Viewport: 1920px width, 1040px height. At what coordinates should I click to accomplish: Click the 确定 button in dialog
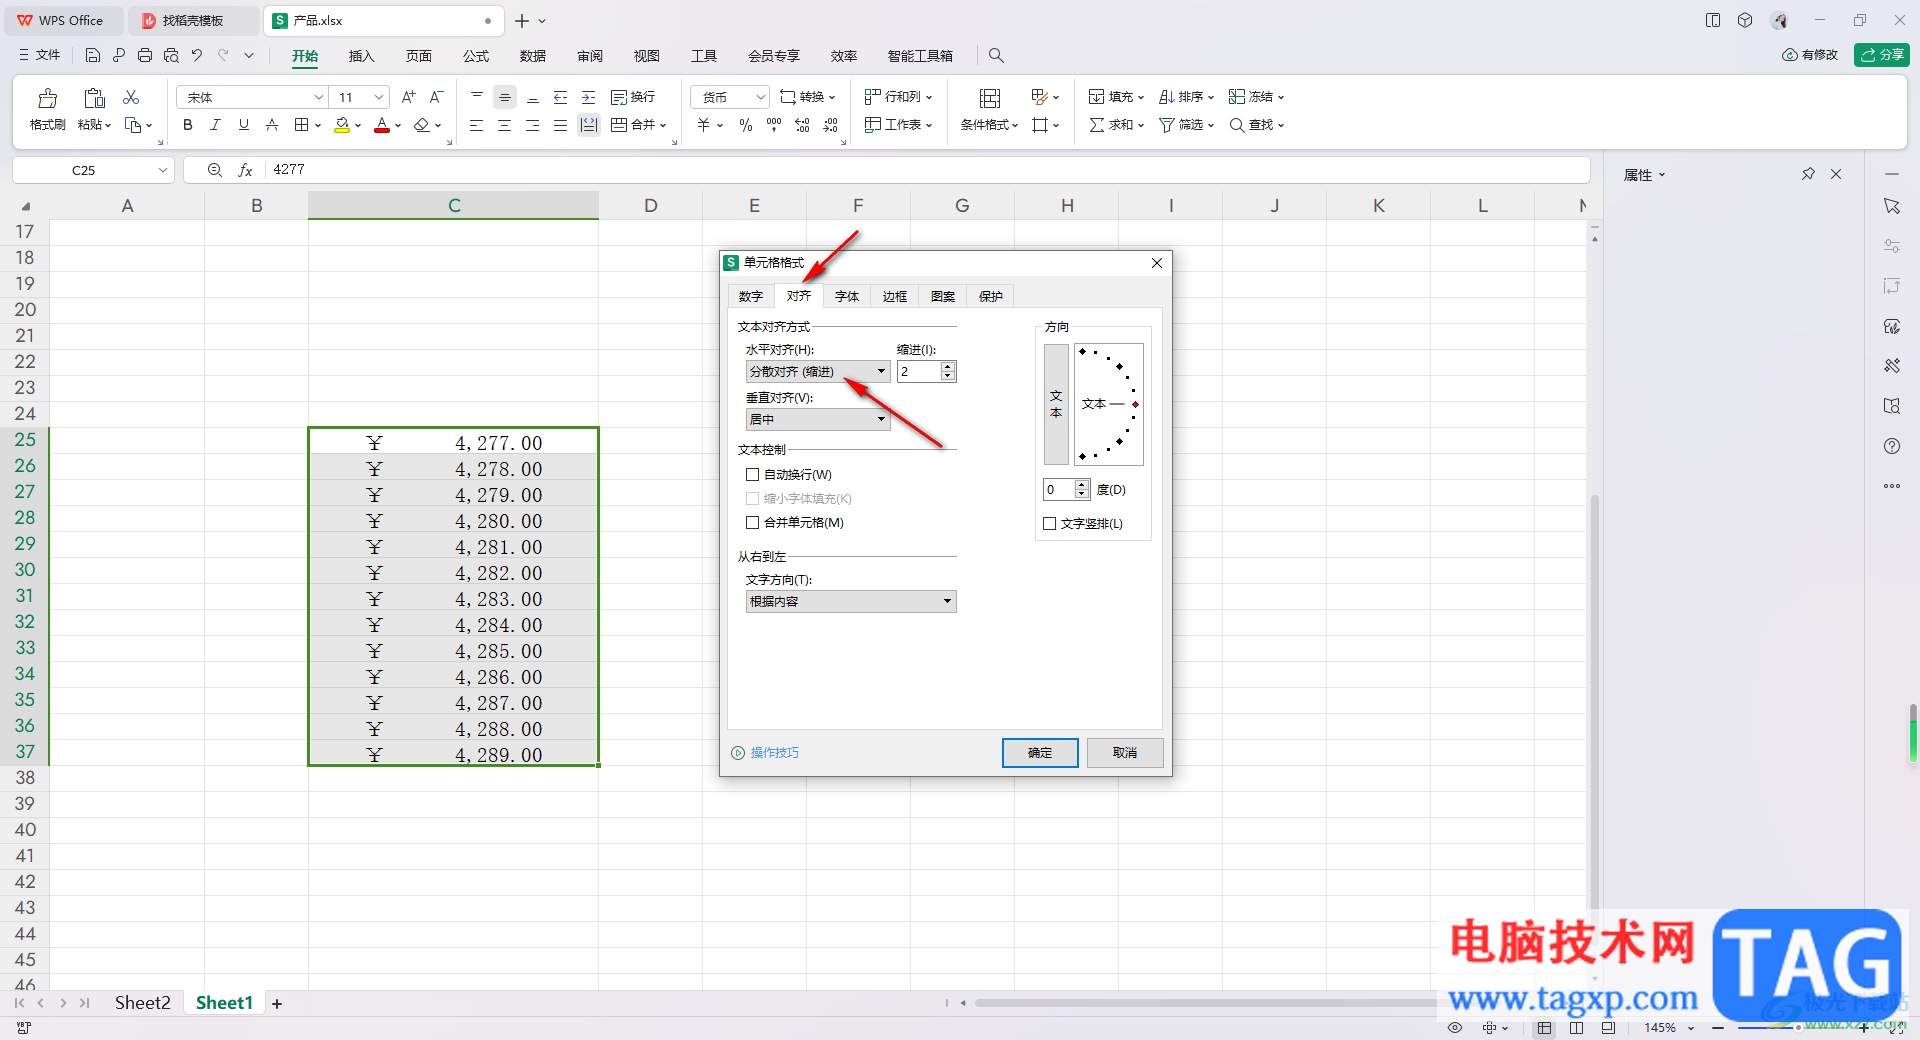tap(1040, 753)
